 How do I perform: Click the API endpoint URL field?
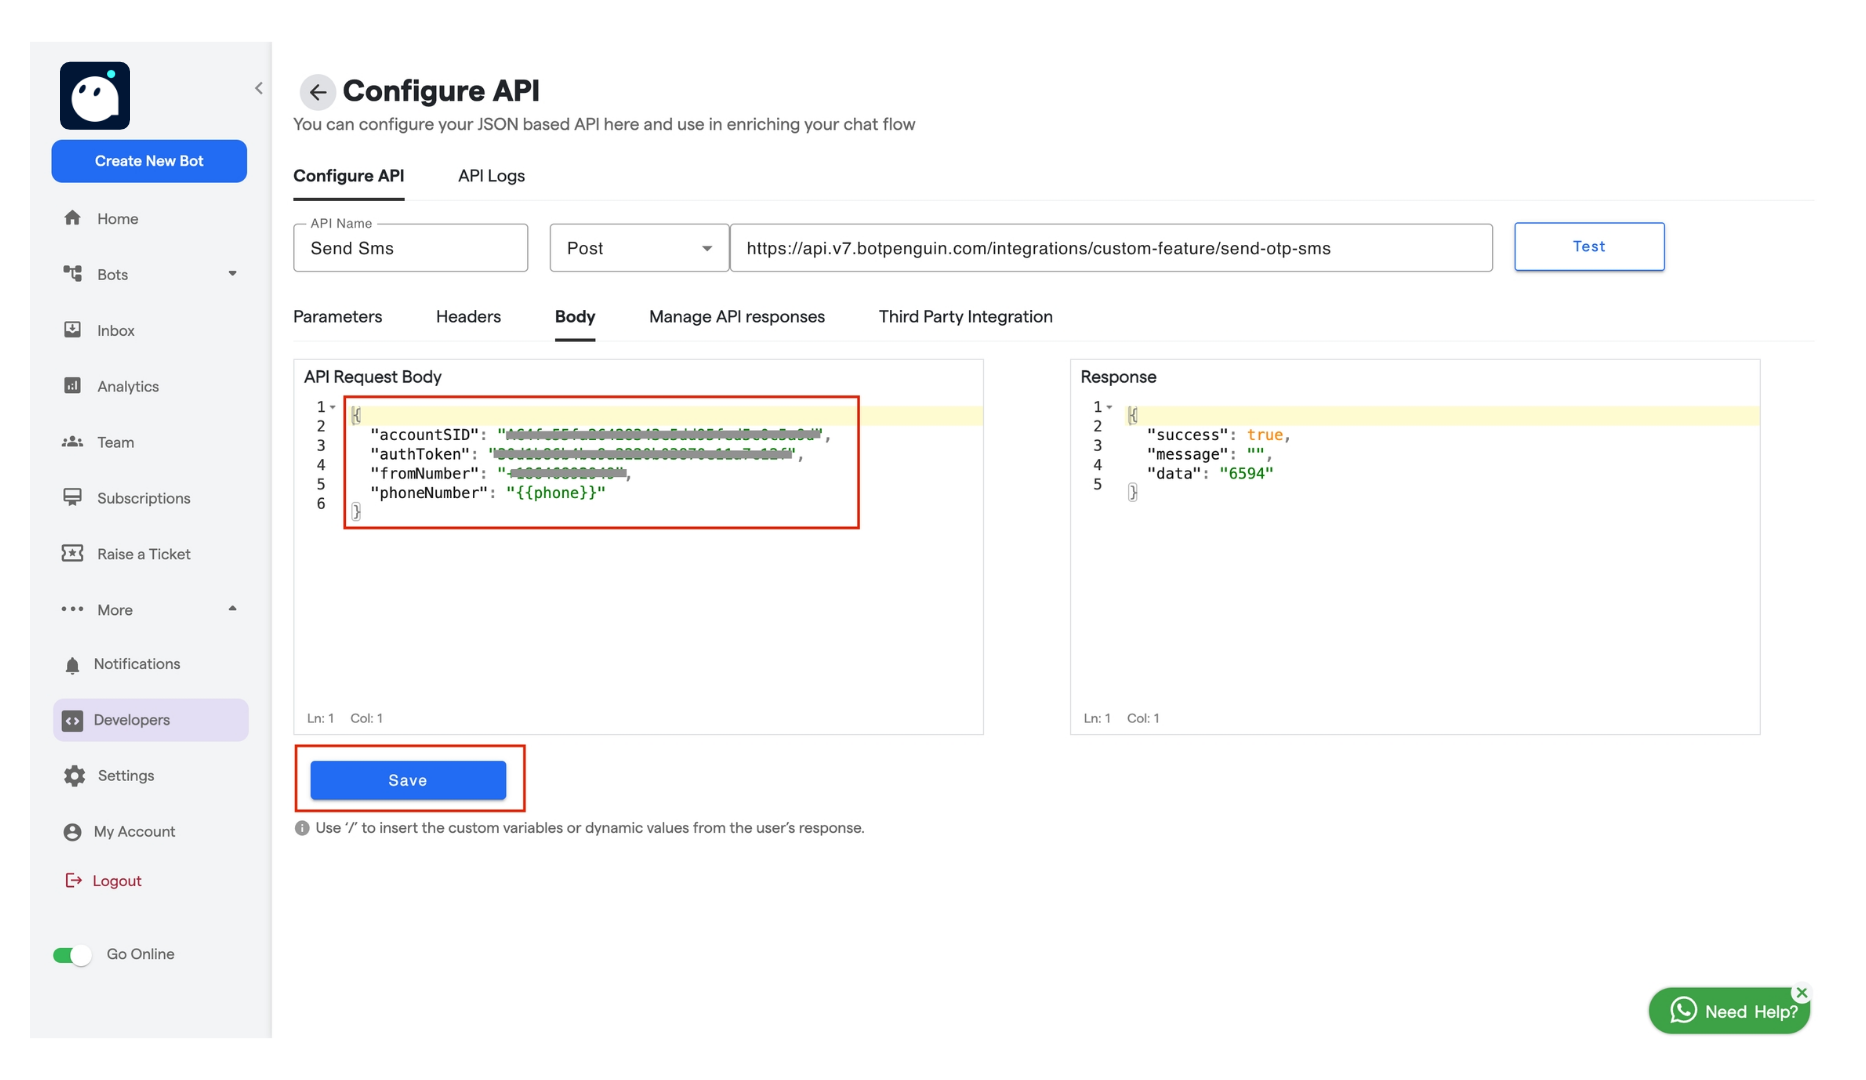1112,248
